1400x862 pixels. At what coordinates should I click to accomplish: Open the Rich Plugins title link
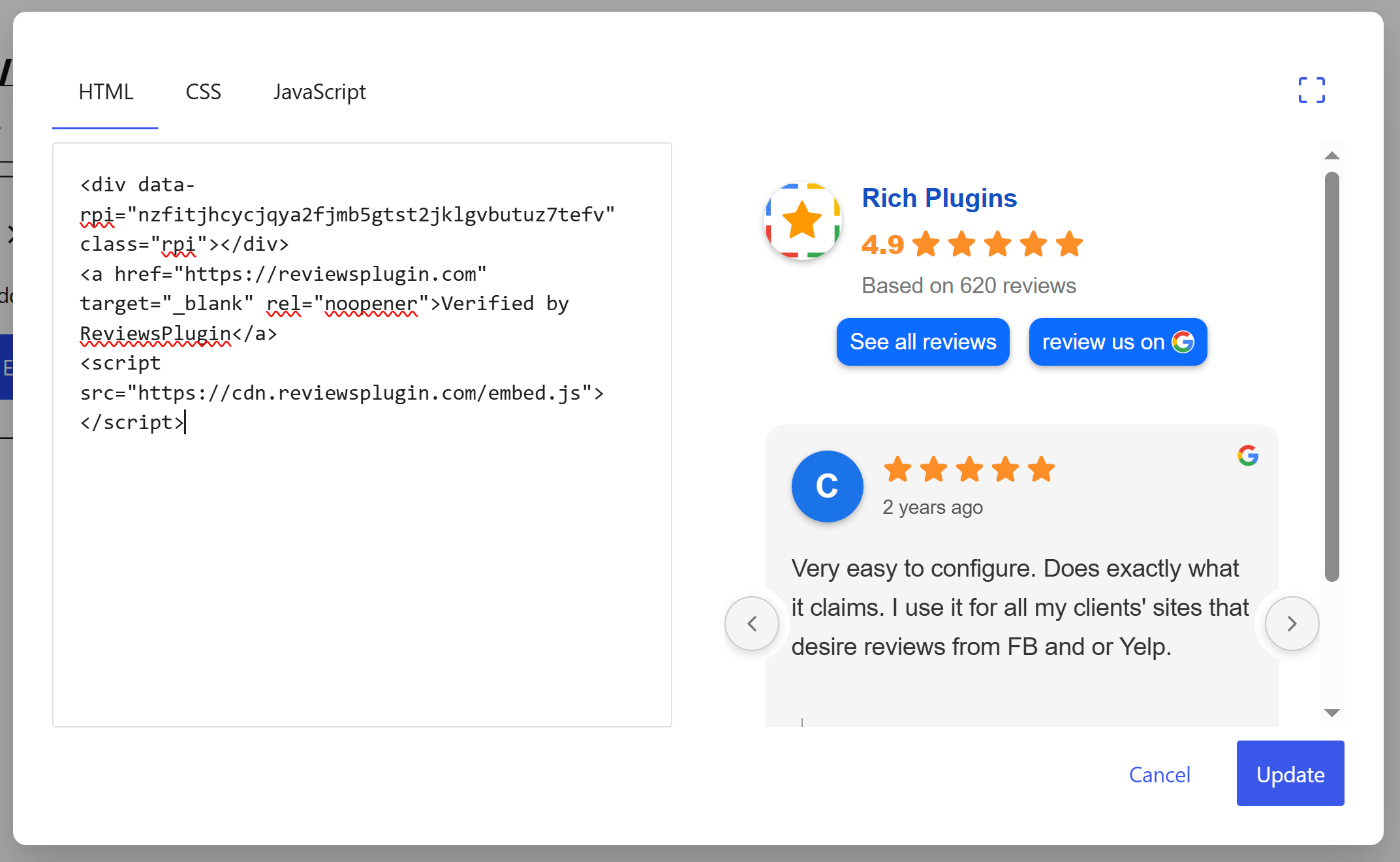[x=939, y=198]
